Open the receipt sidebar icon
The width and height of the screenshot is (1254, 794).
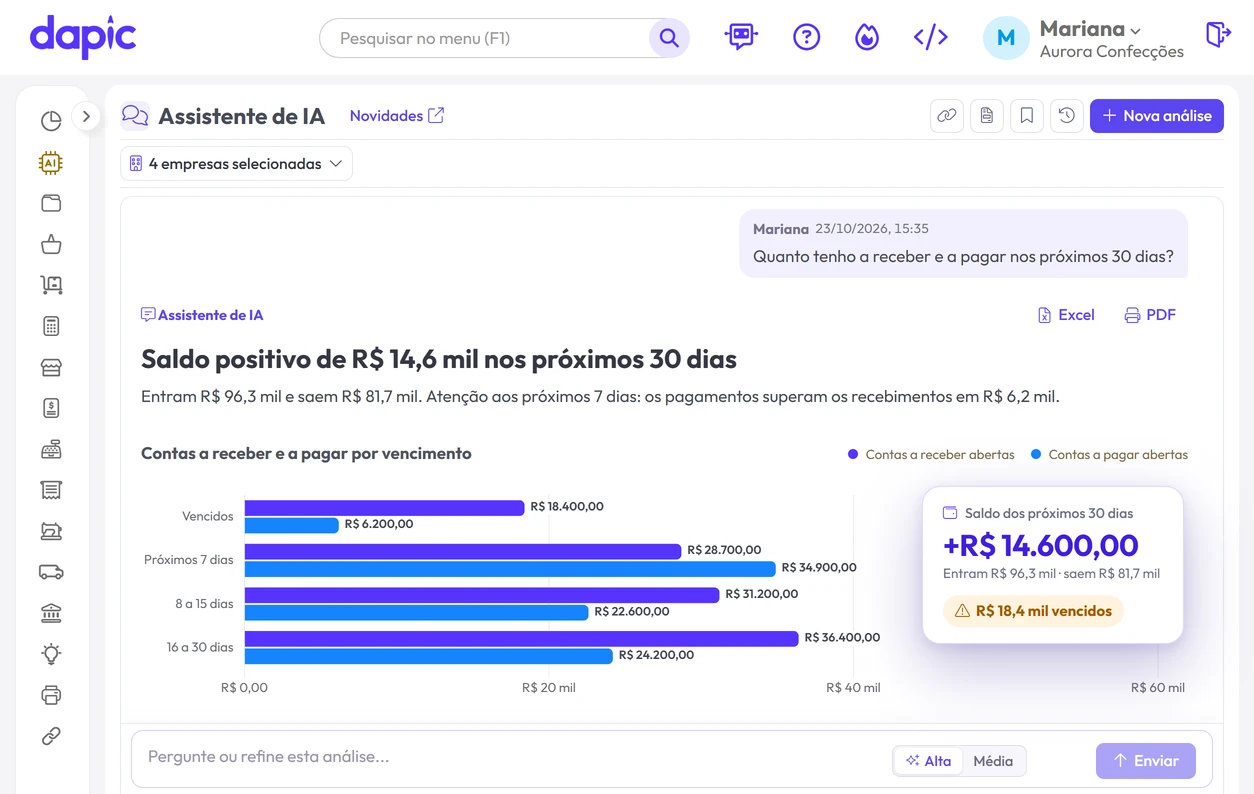(51, 490)
